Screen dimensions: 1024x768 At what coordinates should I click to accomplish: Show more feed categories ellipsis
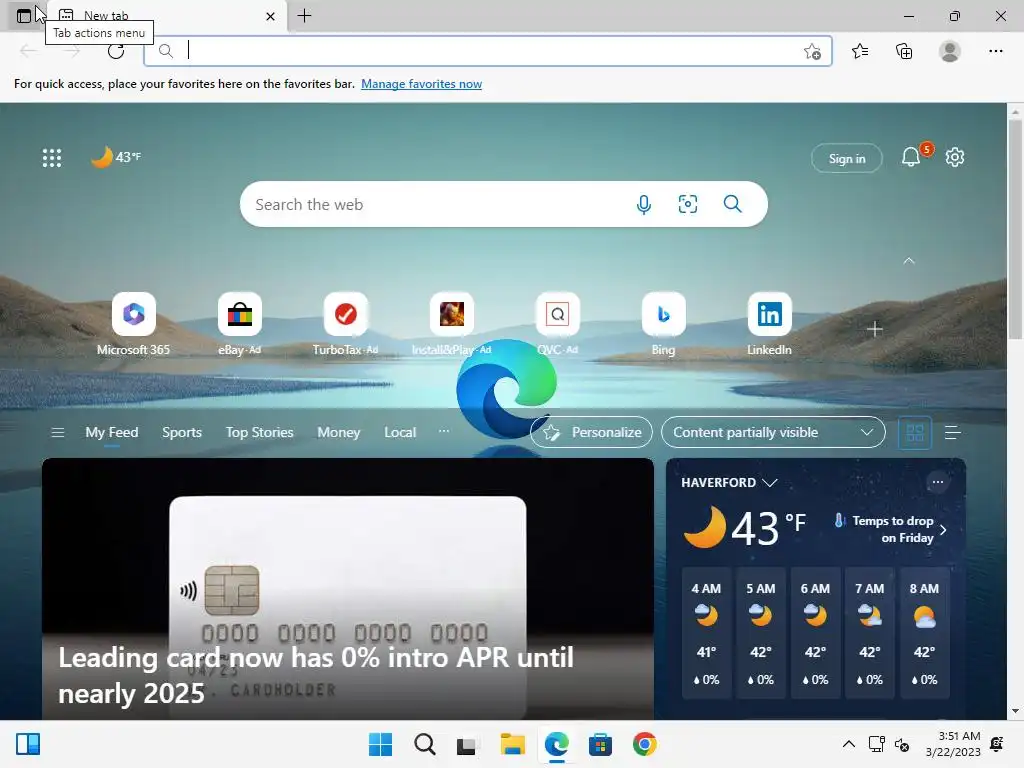point(443,431)
